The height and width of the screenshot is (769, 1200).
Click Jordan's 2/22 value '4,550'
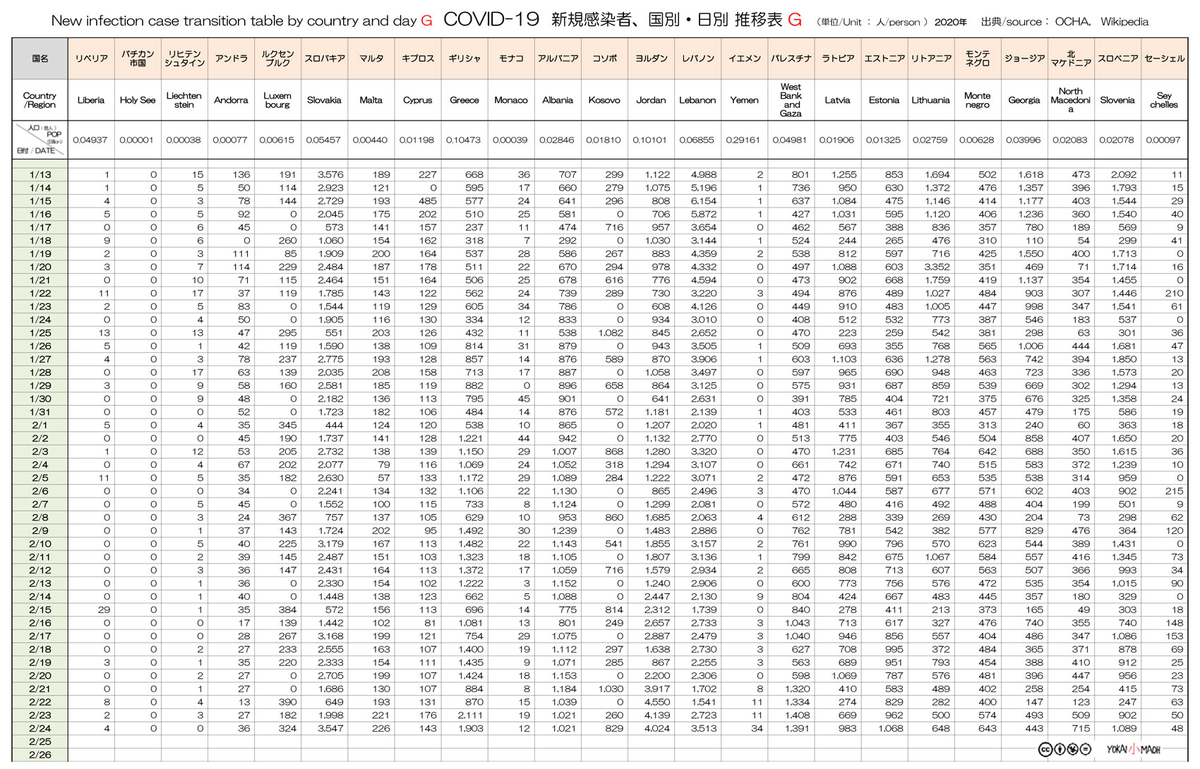657,702
